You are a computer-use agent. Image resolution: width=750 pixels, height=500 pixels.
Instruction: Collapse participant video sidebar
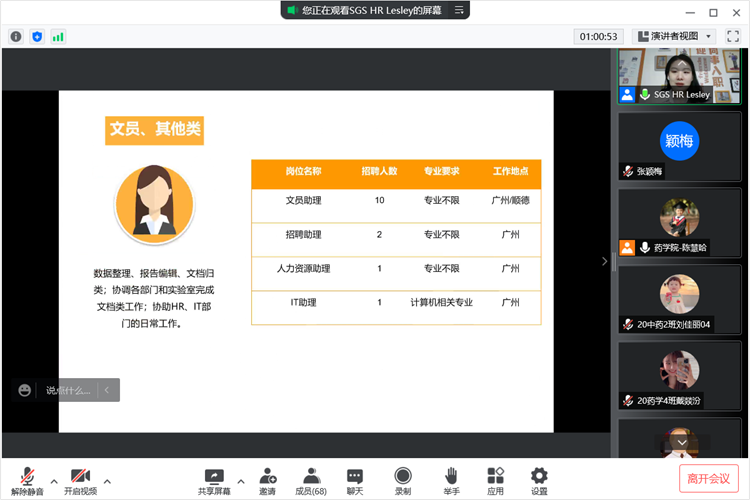pos(604,261)
